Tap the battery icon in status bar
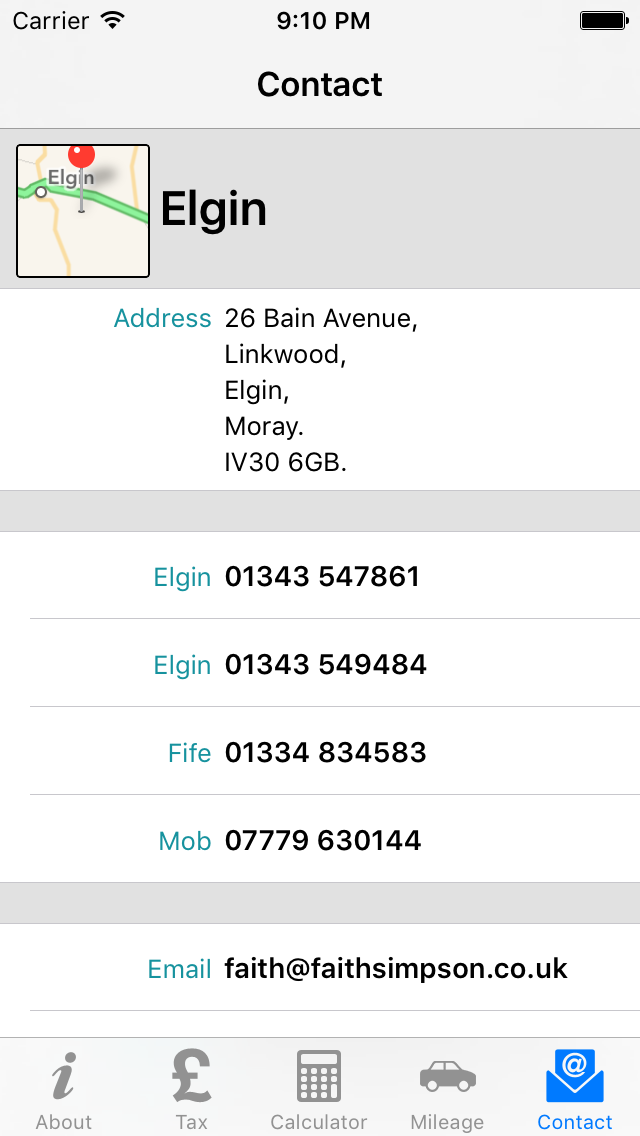Screen dimensions: 640x1136 click(x=603, y=20)
